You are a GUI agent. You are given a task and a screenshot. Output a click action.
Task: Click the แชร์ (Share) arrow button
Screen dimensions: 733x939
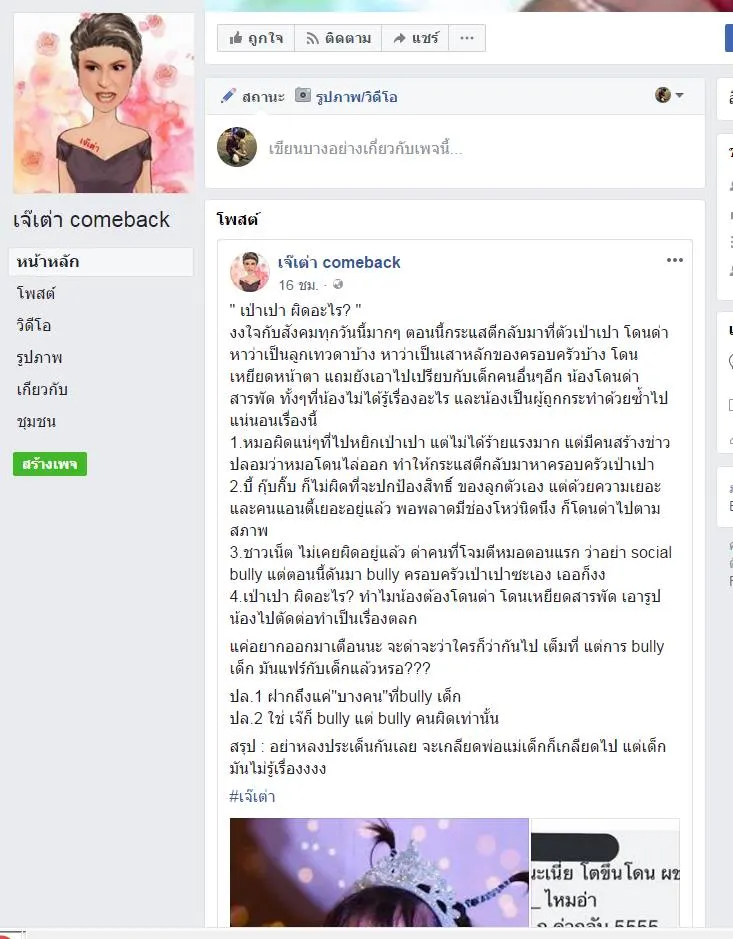[x=415, y=38]
